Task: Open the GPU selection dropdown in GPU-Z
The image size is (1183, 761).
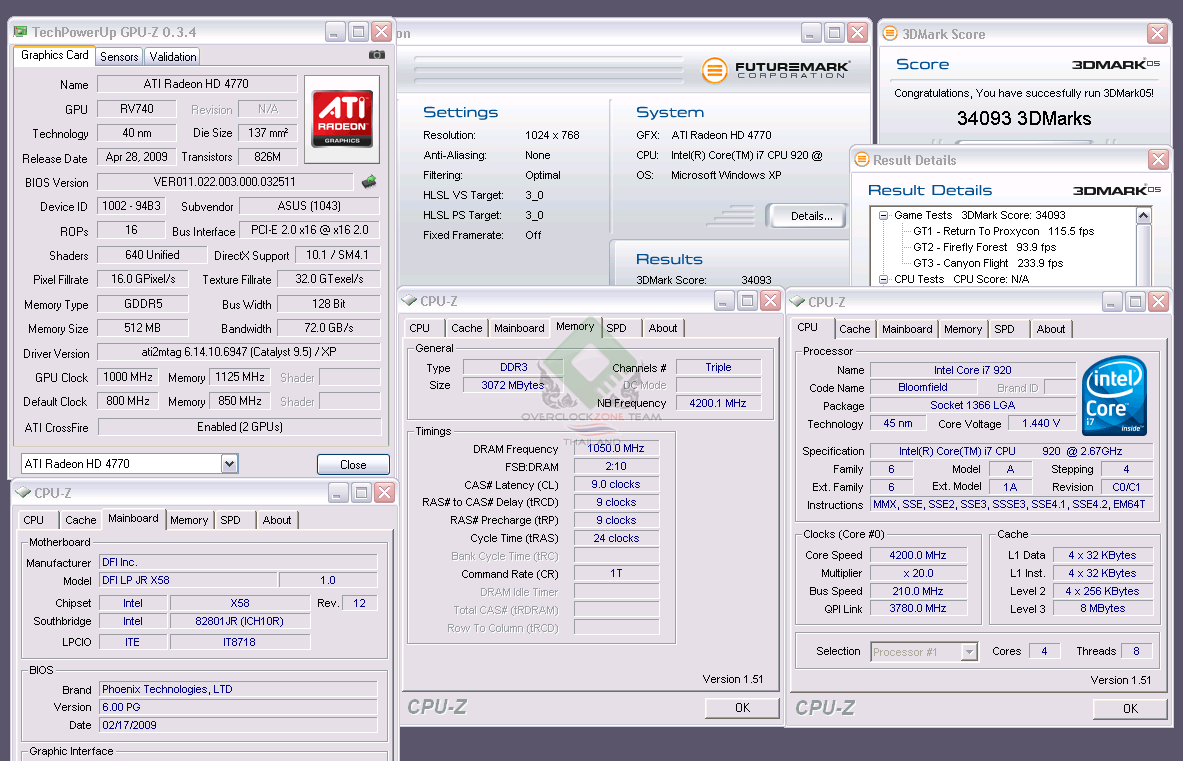Action: 229,464
